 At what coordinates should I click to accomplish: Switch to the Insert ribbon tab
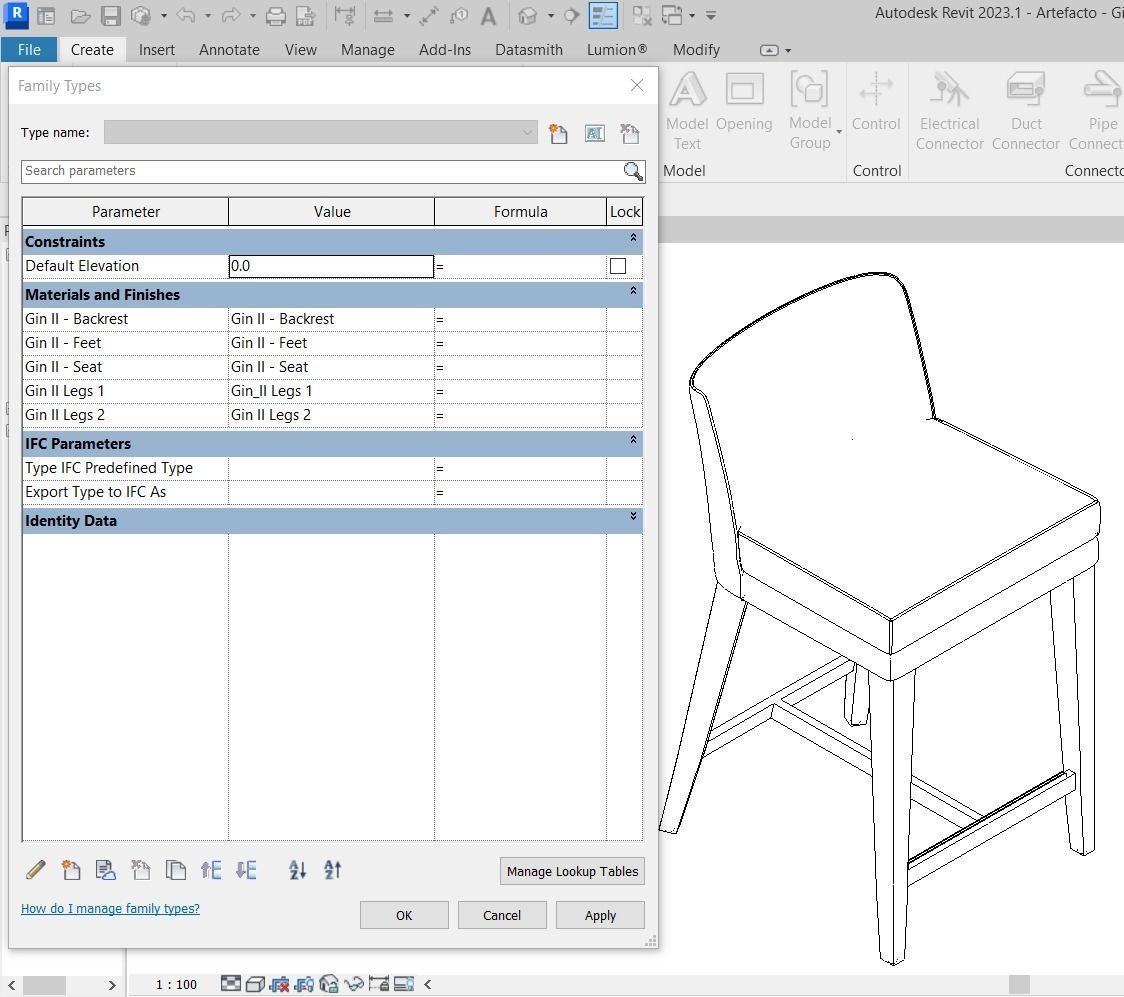click(x=156, y=49)
